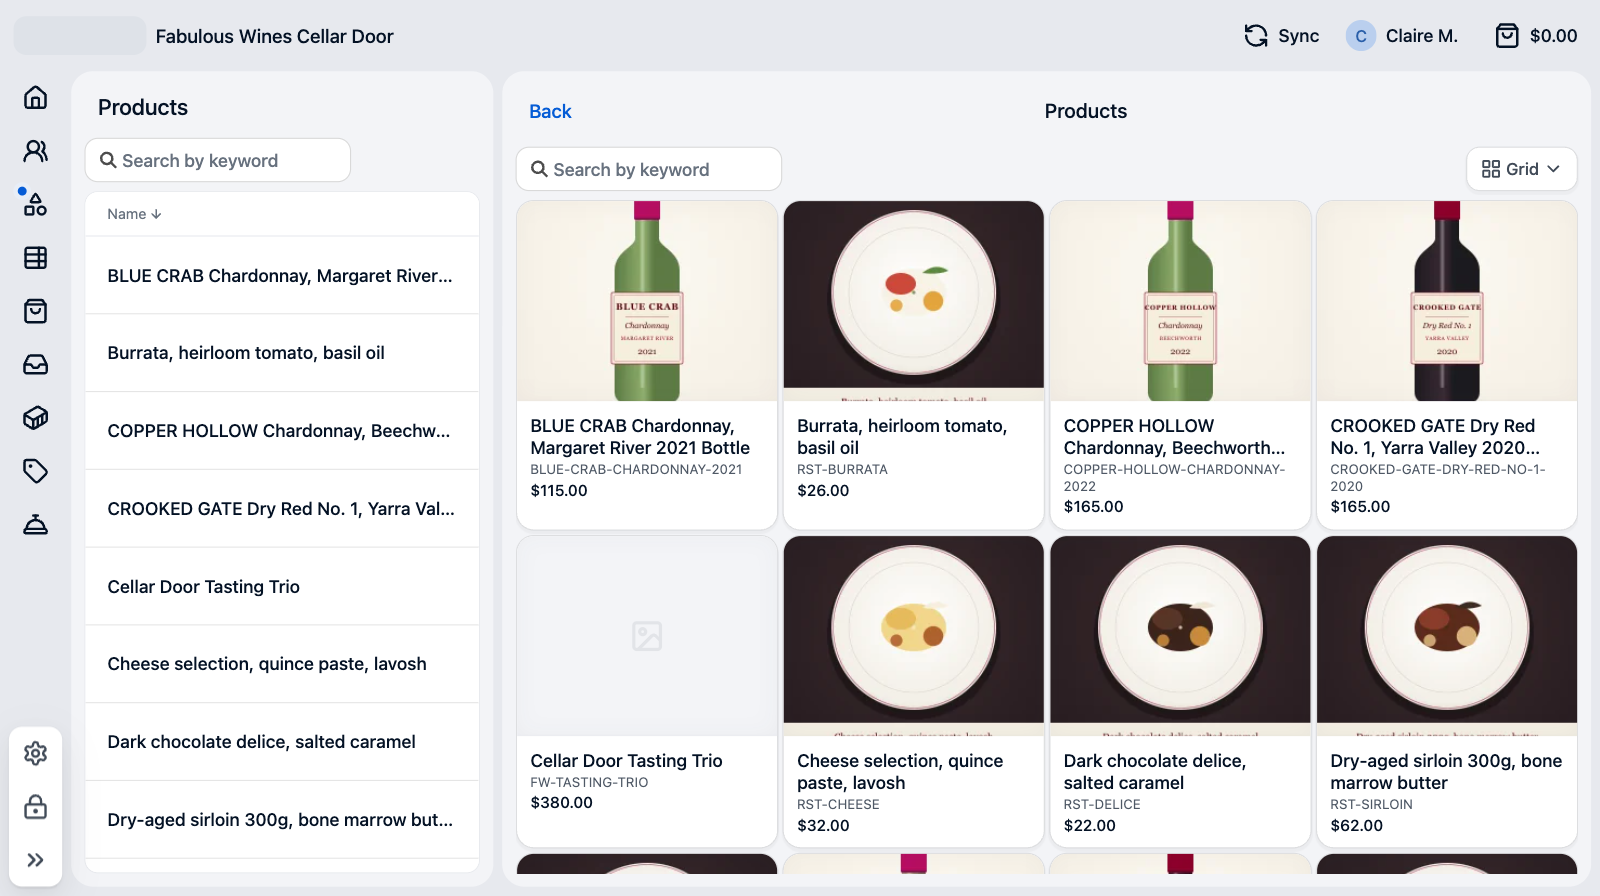Open the settings gear icon
The width and height of the screenshot is (1600, 896).
pos(36,753)
